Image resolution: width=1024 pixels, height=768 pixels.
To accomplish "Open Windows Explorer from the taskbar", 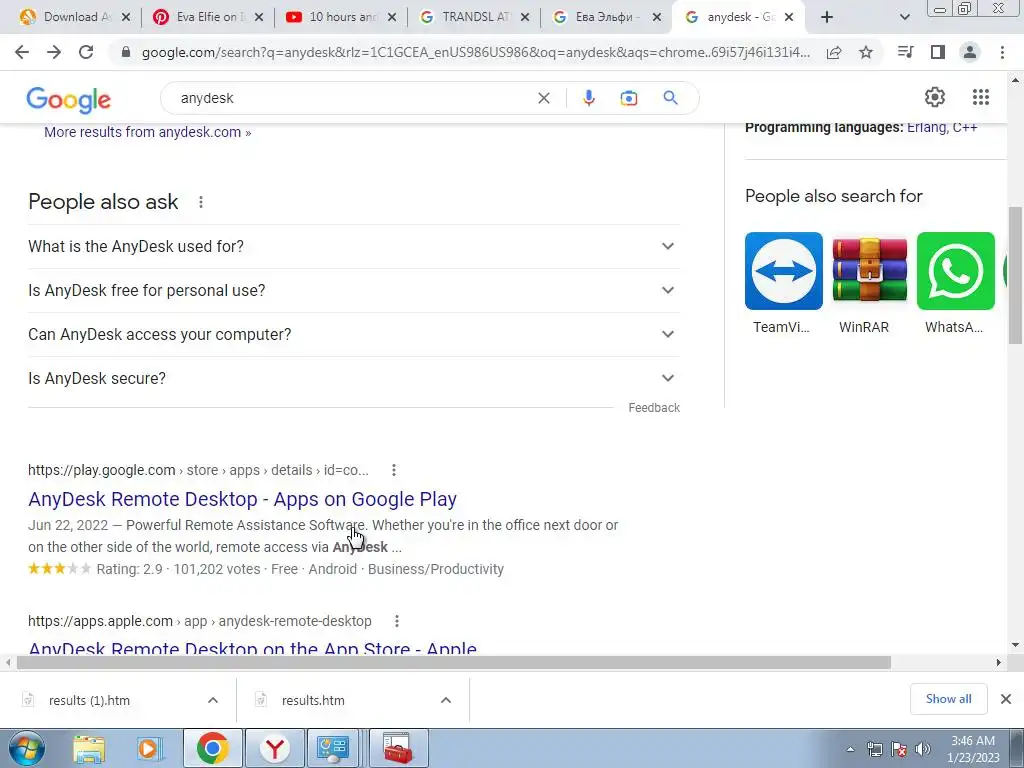I will [x=89, y=748].
